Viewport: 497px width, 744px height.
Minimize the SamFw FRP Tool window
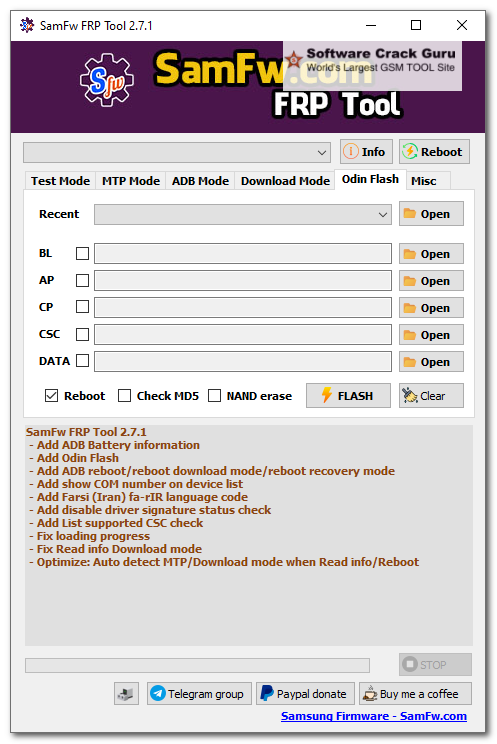pos(371,25)
